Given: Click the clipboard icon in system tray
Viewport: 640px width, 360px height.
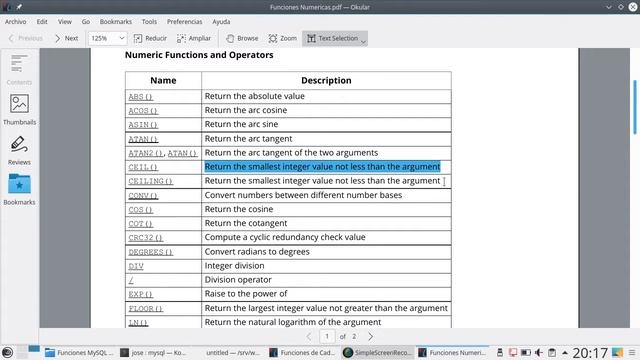Looking at the screenshot, I should pos(552,352).
